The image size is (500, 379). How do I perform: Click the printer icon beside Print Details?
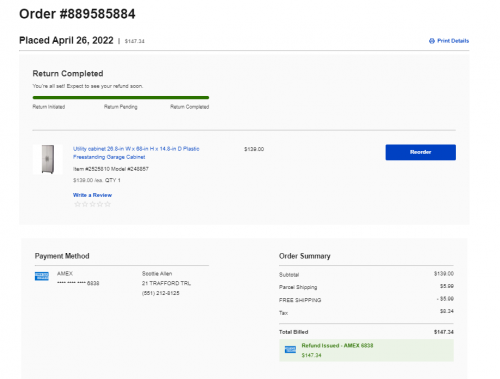coord(432,41)
